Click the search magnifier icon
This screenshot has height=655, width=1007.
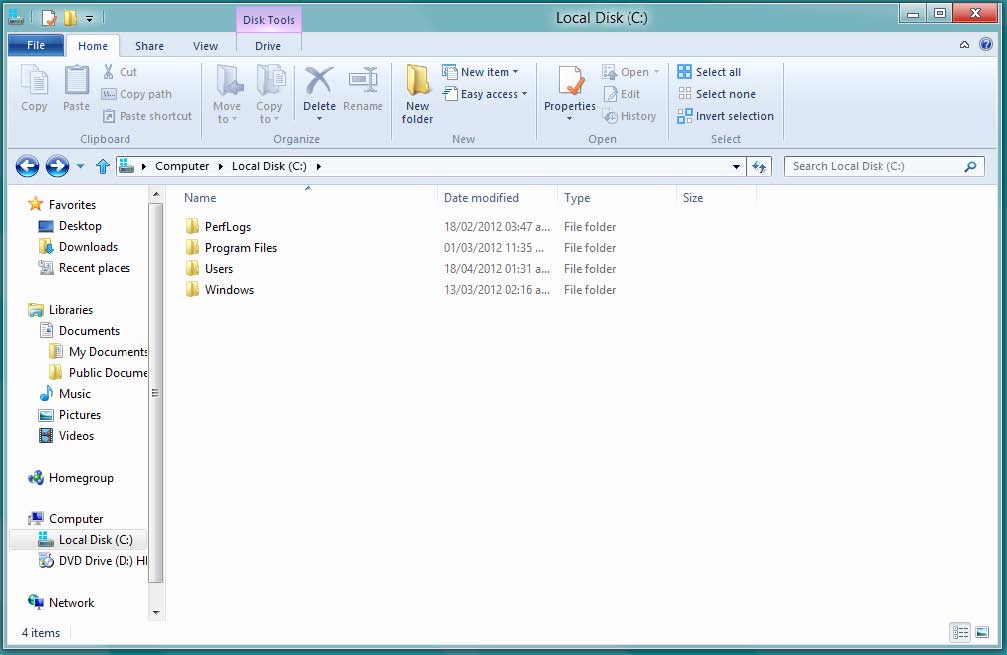(x=970, y=167)
